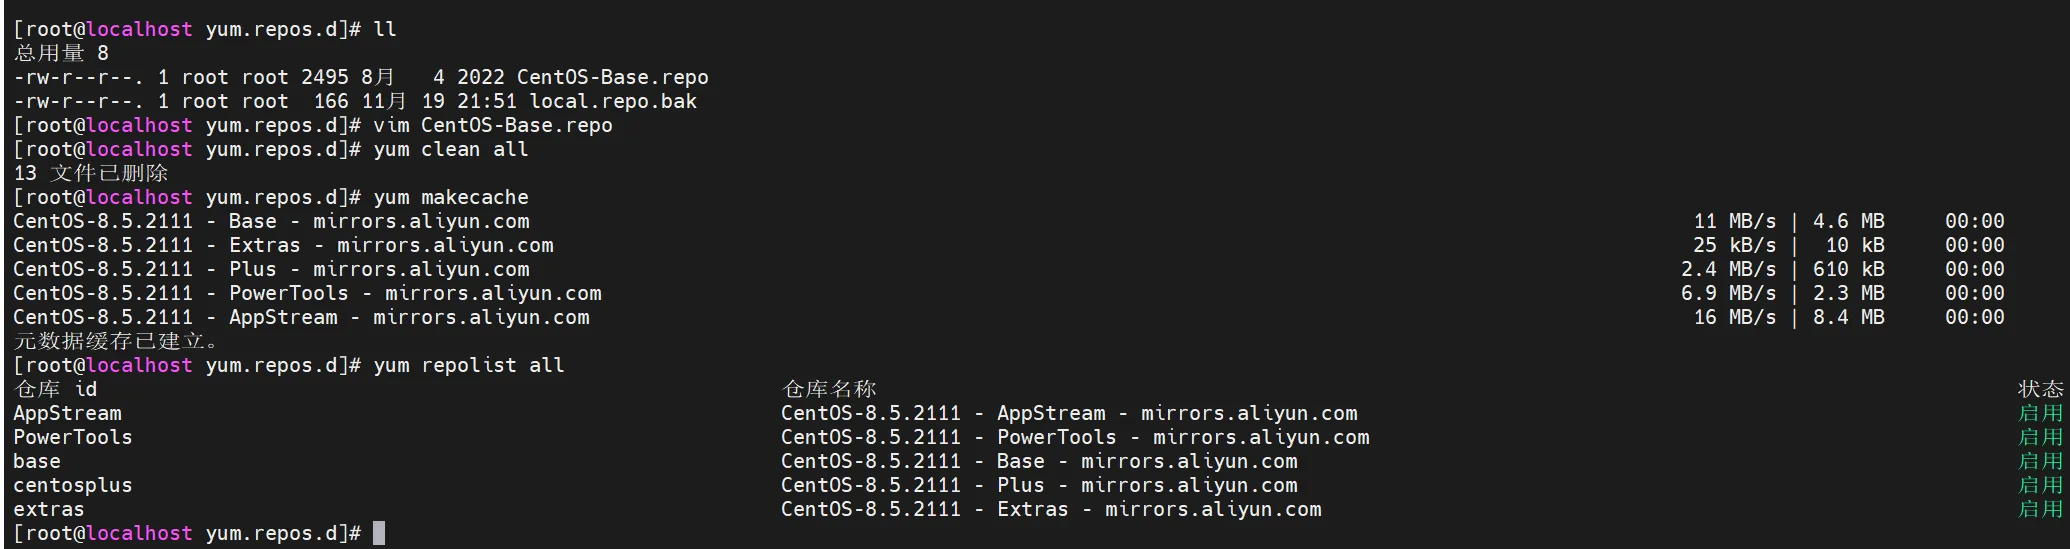Screen dimensions: 2070x549
Task: Click the 'yum repolist all' command text
Action: click(468, 365)
